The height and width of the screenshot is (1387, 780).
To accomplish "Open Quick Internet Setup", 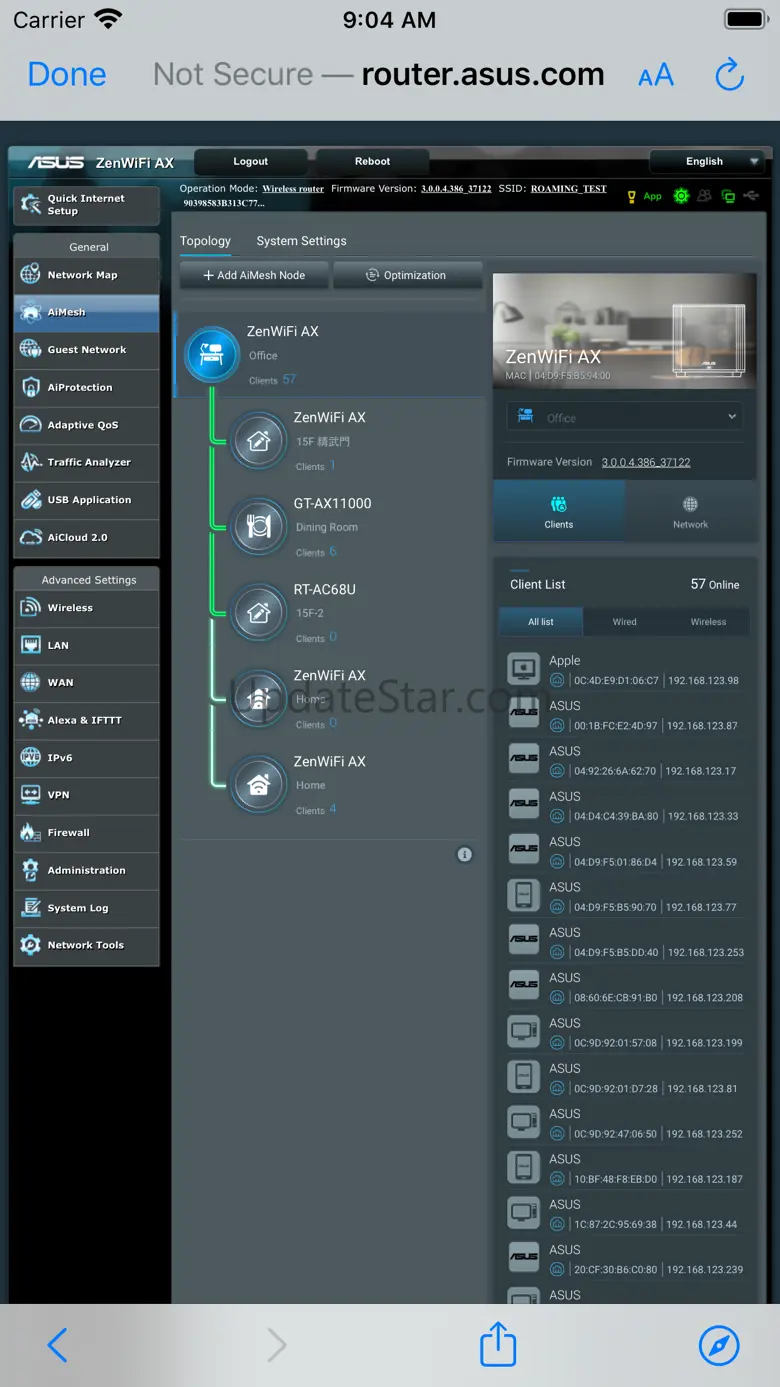I will 87,205.
